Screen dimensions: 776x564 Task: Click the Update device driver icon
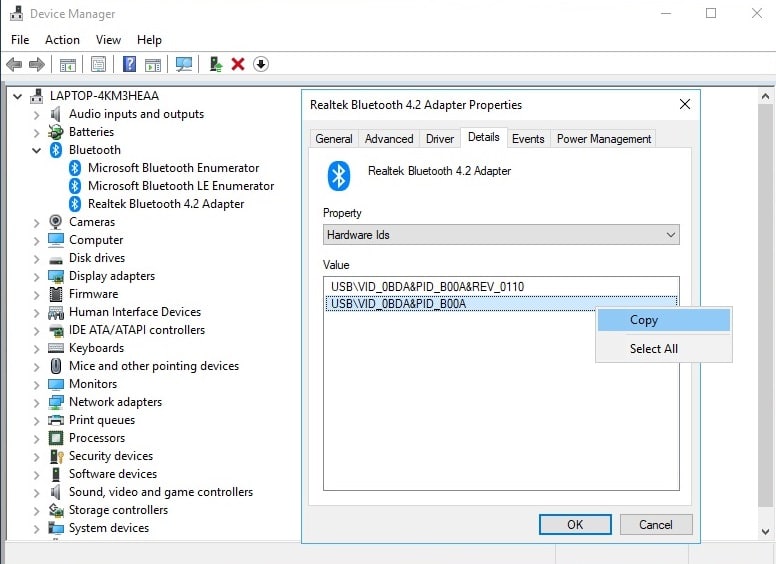click(215, 64)
